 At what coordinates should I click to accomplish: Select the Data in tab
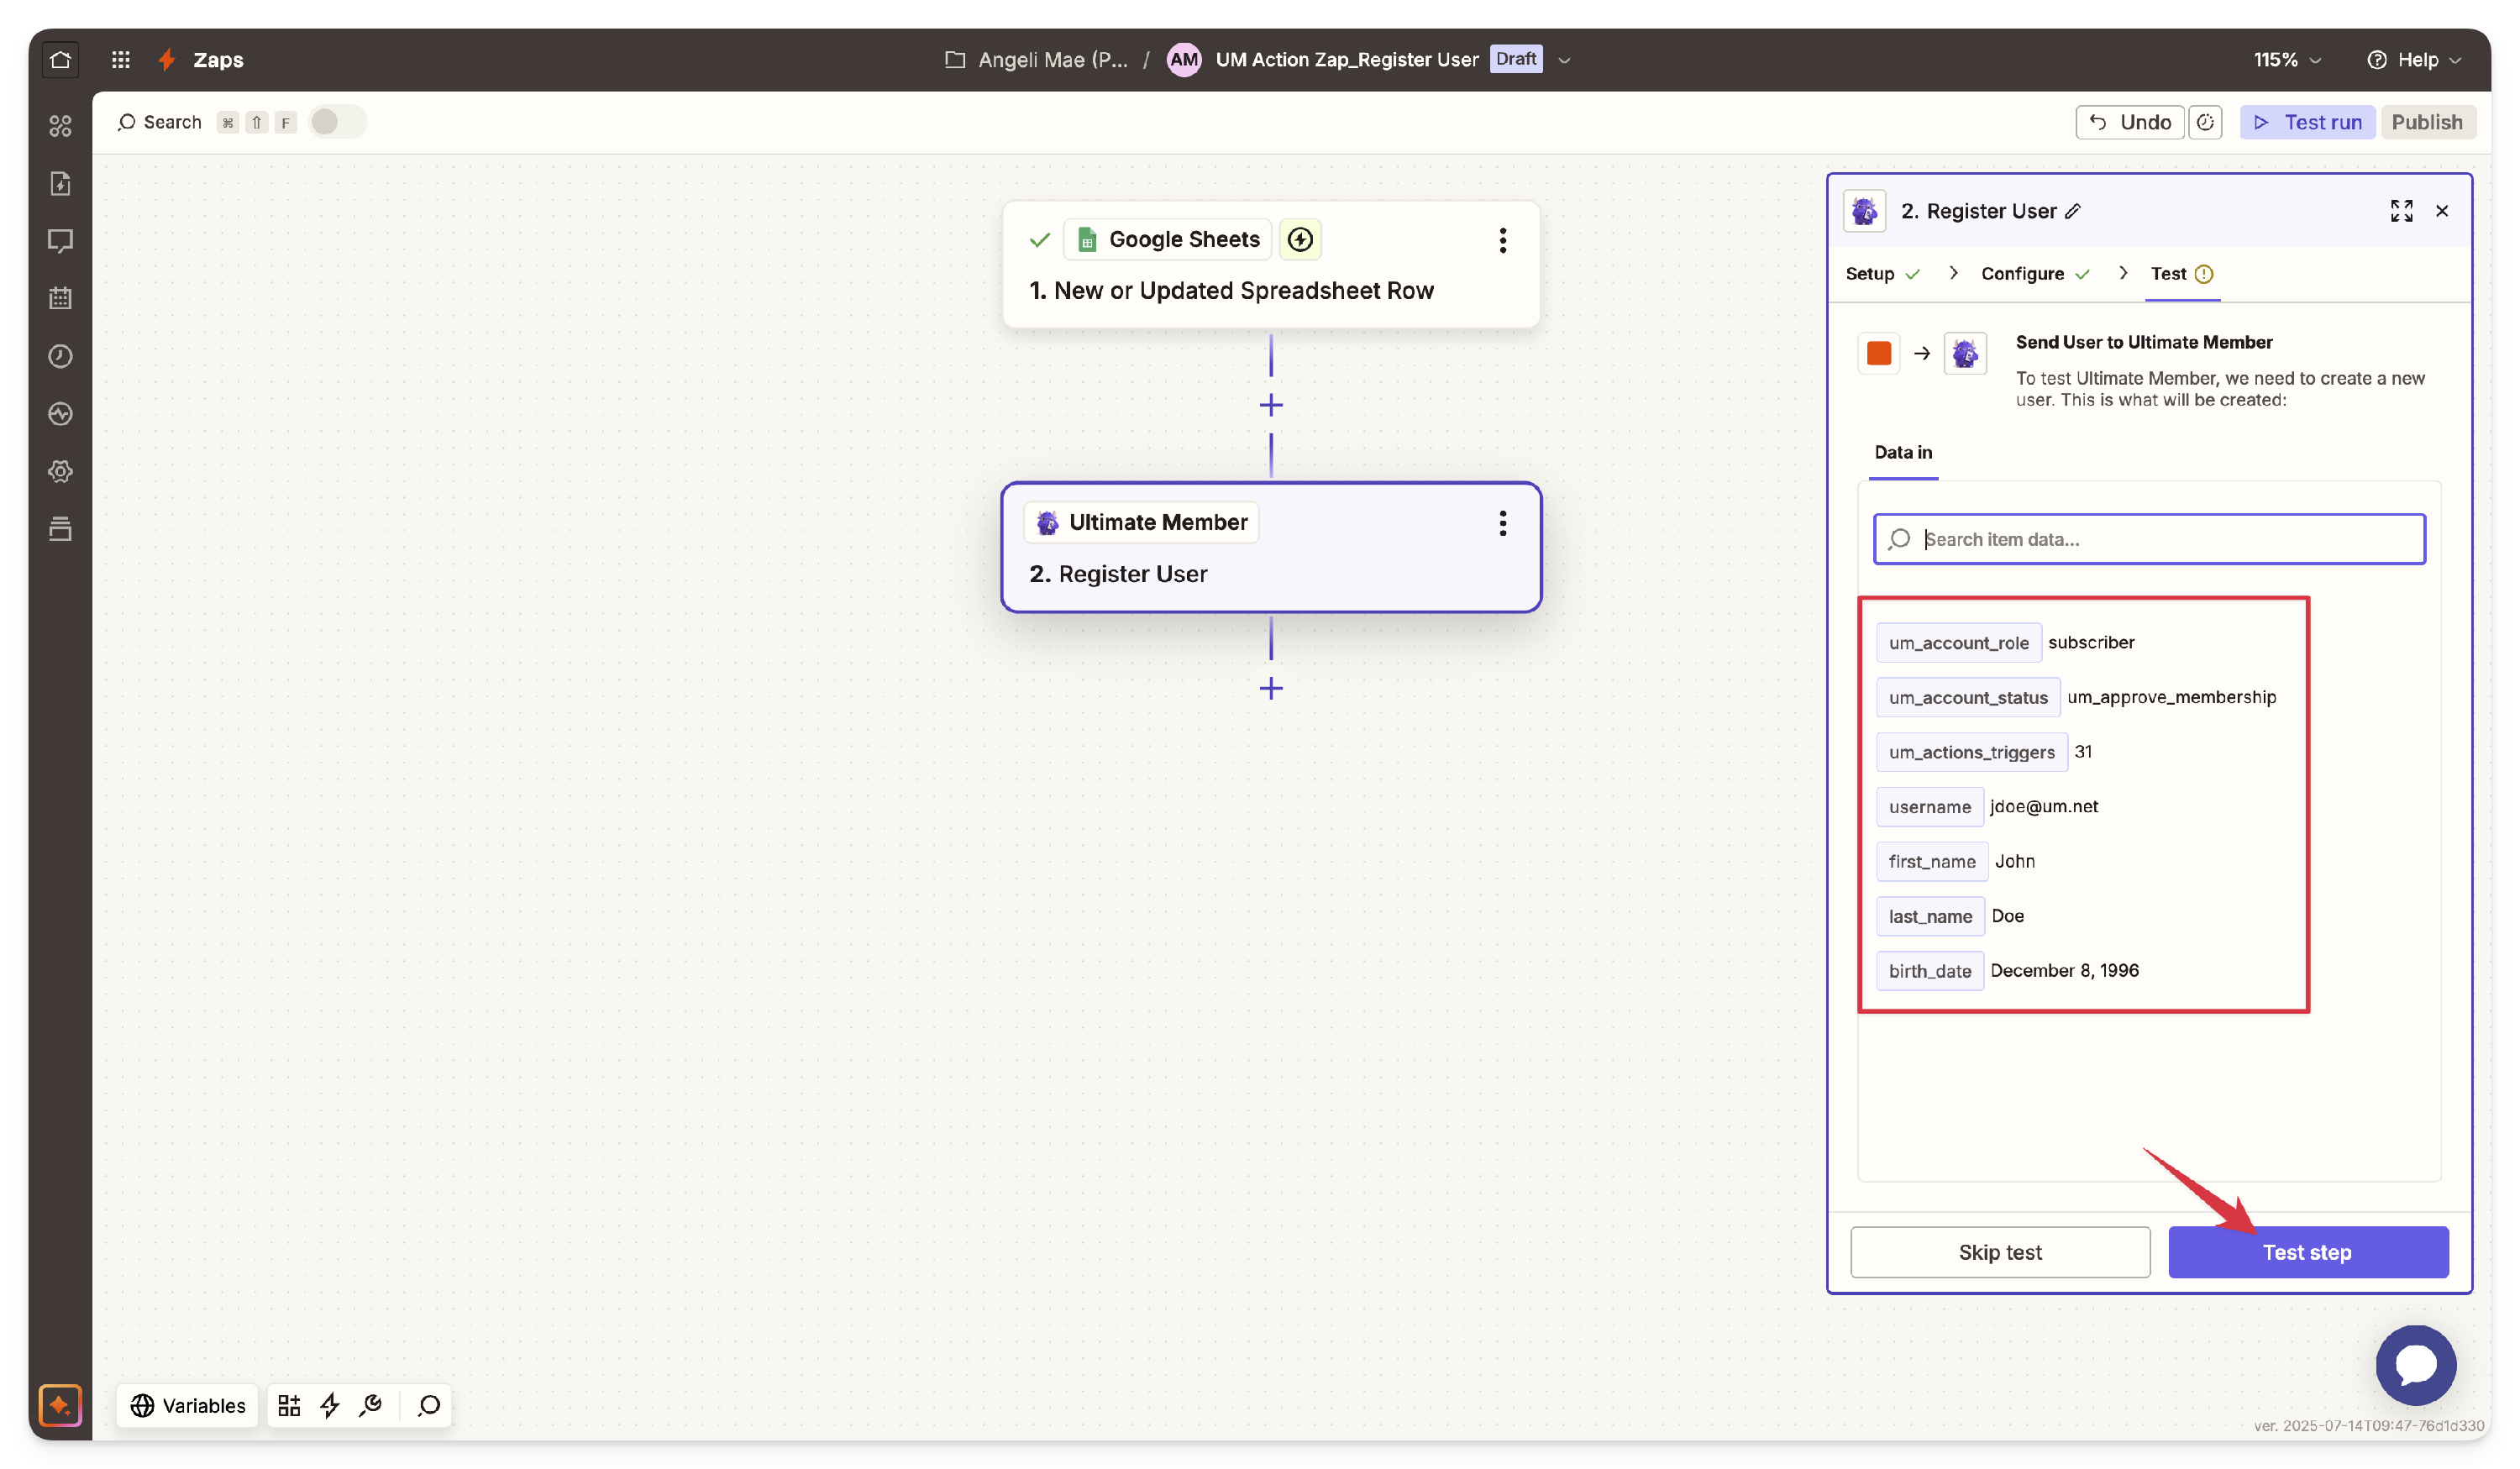pyautogui.click(x=1902, y=452)
